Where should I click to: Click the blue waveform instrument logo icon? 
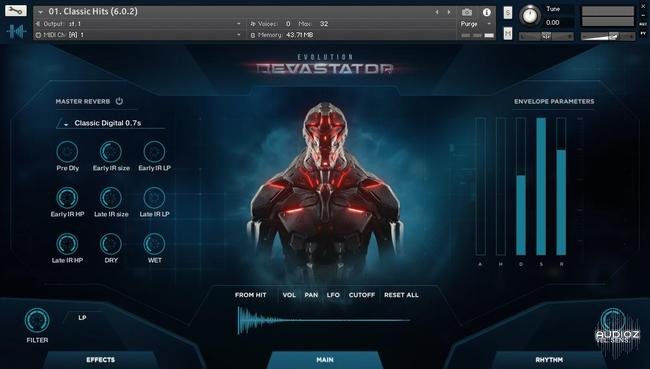[x=16, y=32]
